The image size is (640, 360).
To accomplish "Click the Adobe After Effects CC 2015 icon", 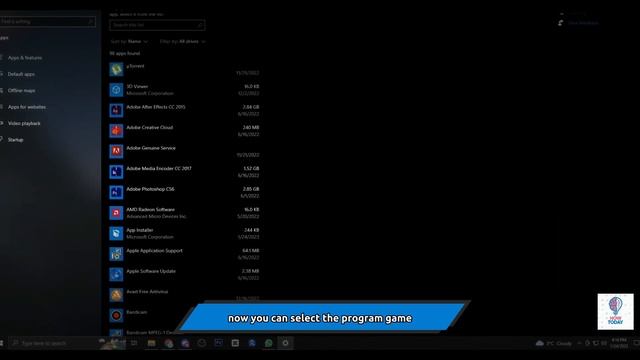I will (116, 110).
